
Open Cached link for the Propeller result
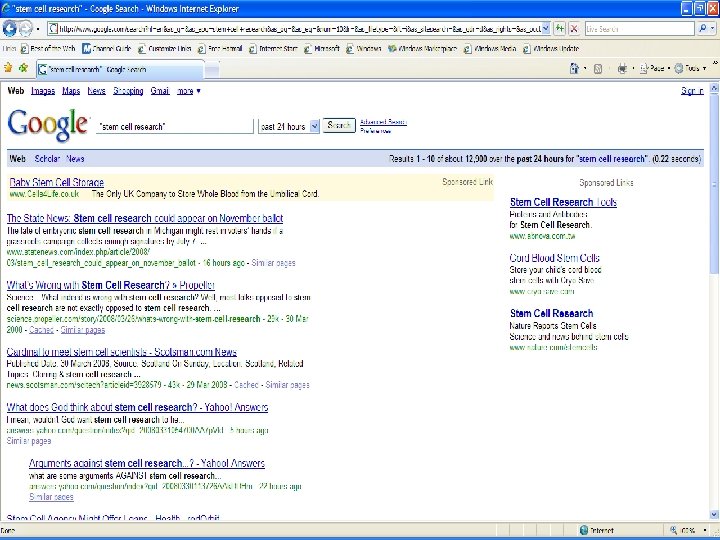(x=41, y=330)
